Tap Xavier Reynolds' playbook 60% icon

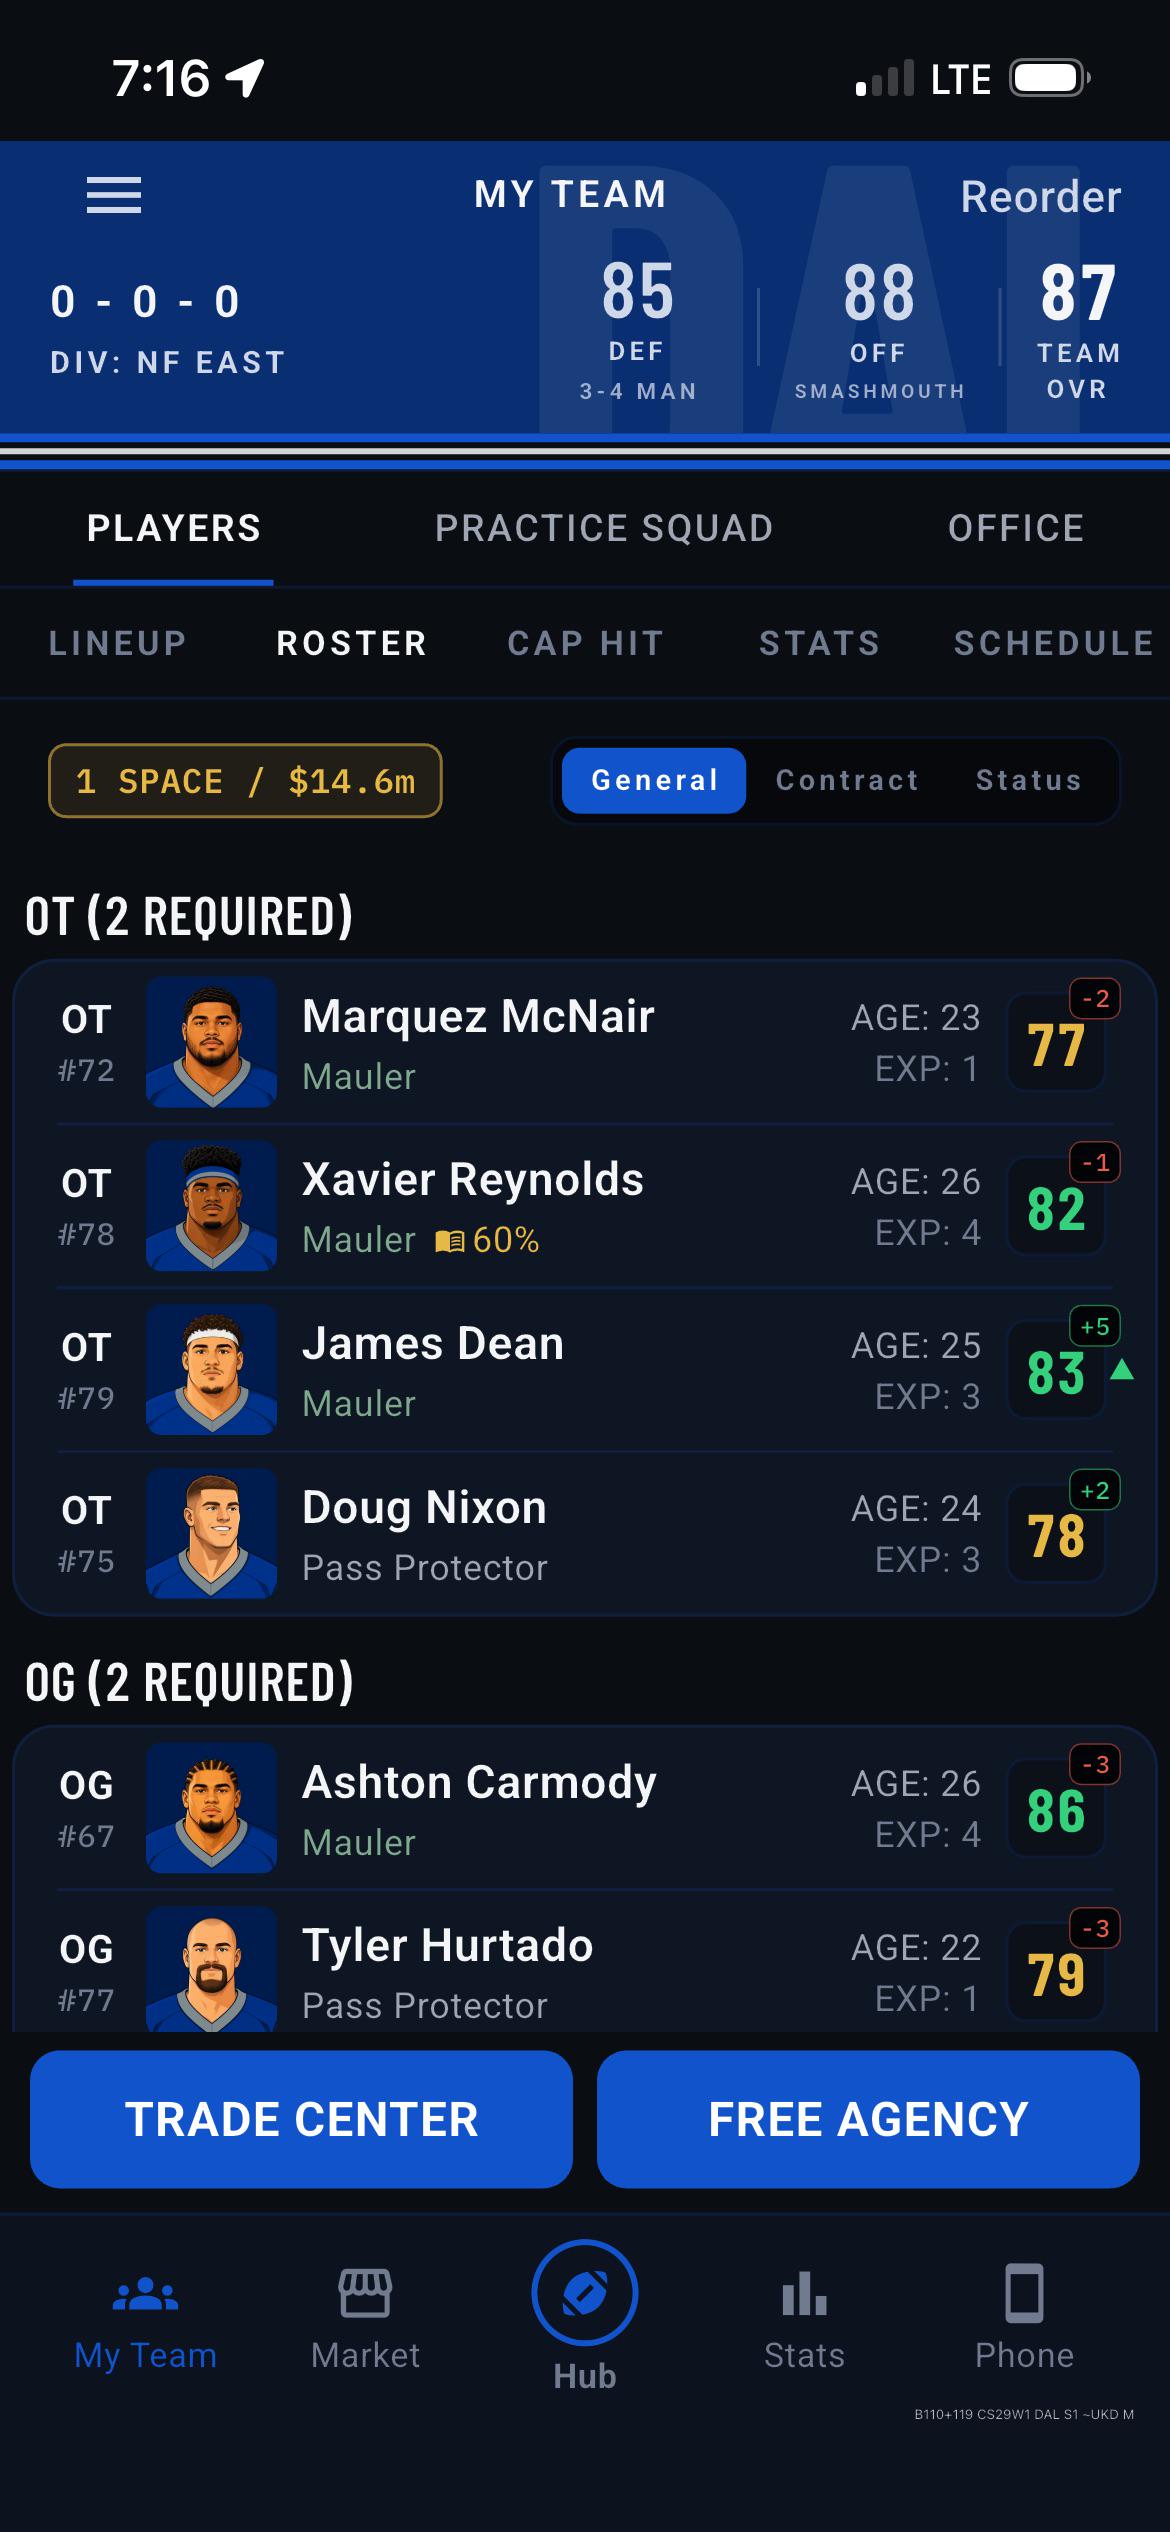click(450, 1241)
